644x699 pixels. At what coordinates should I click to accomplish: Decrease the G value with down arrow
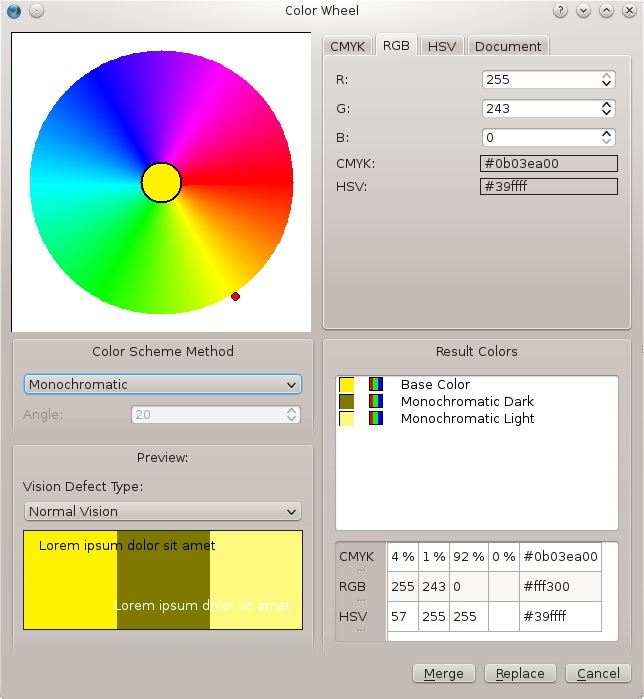pos(606,113)
